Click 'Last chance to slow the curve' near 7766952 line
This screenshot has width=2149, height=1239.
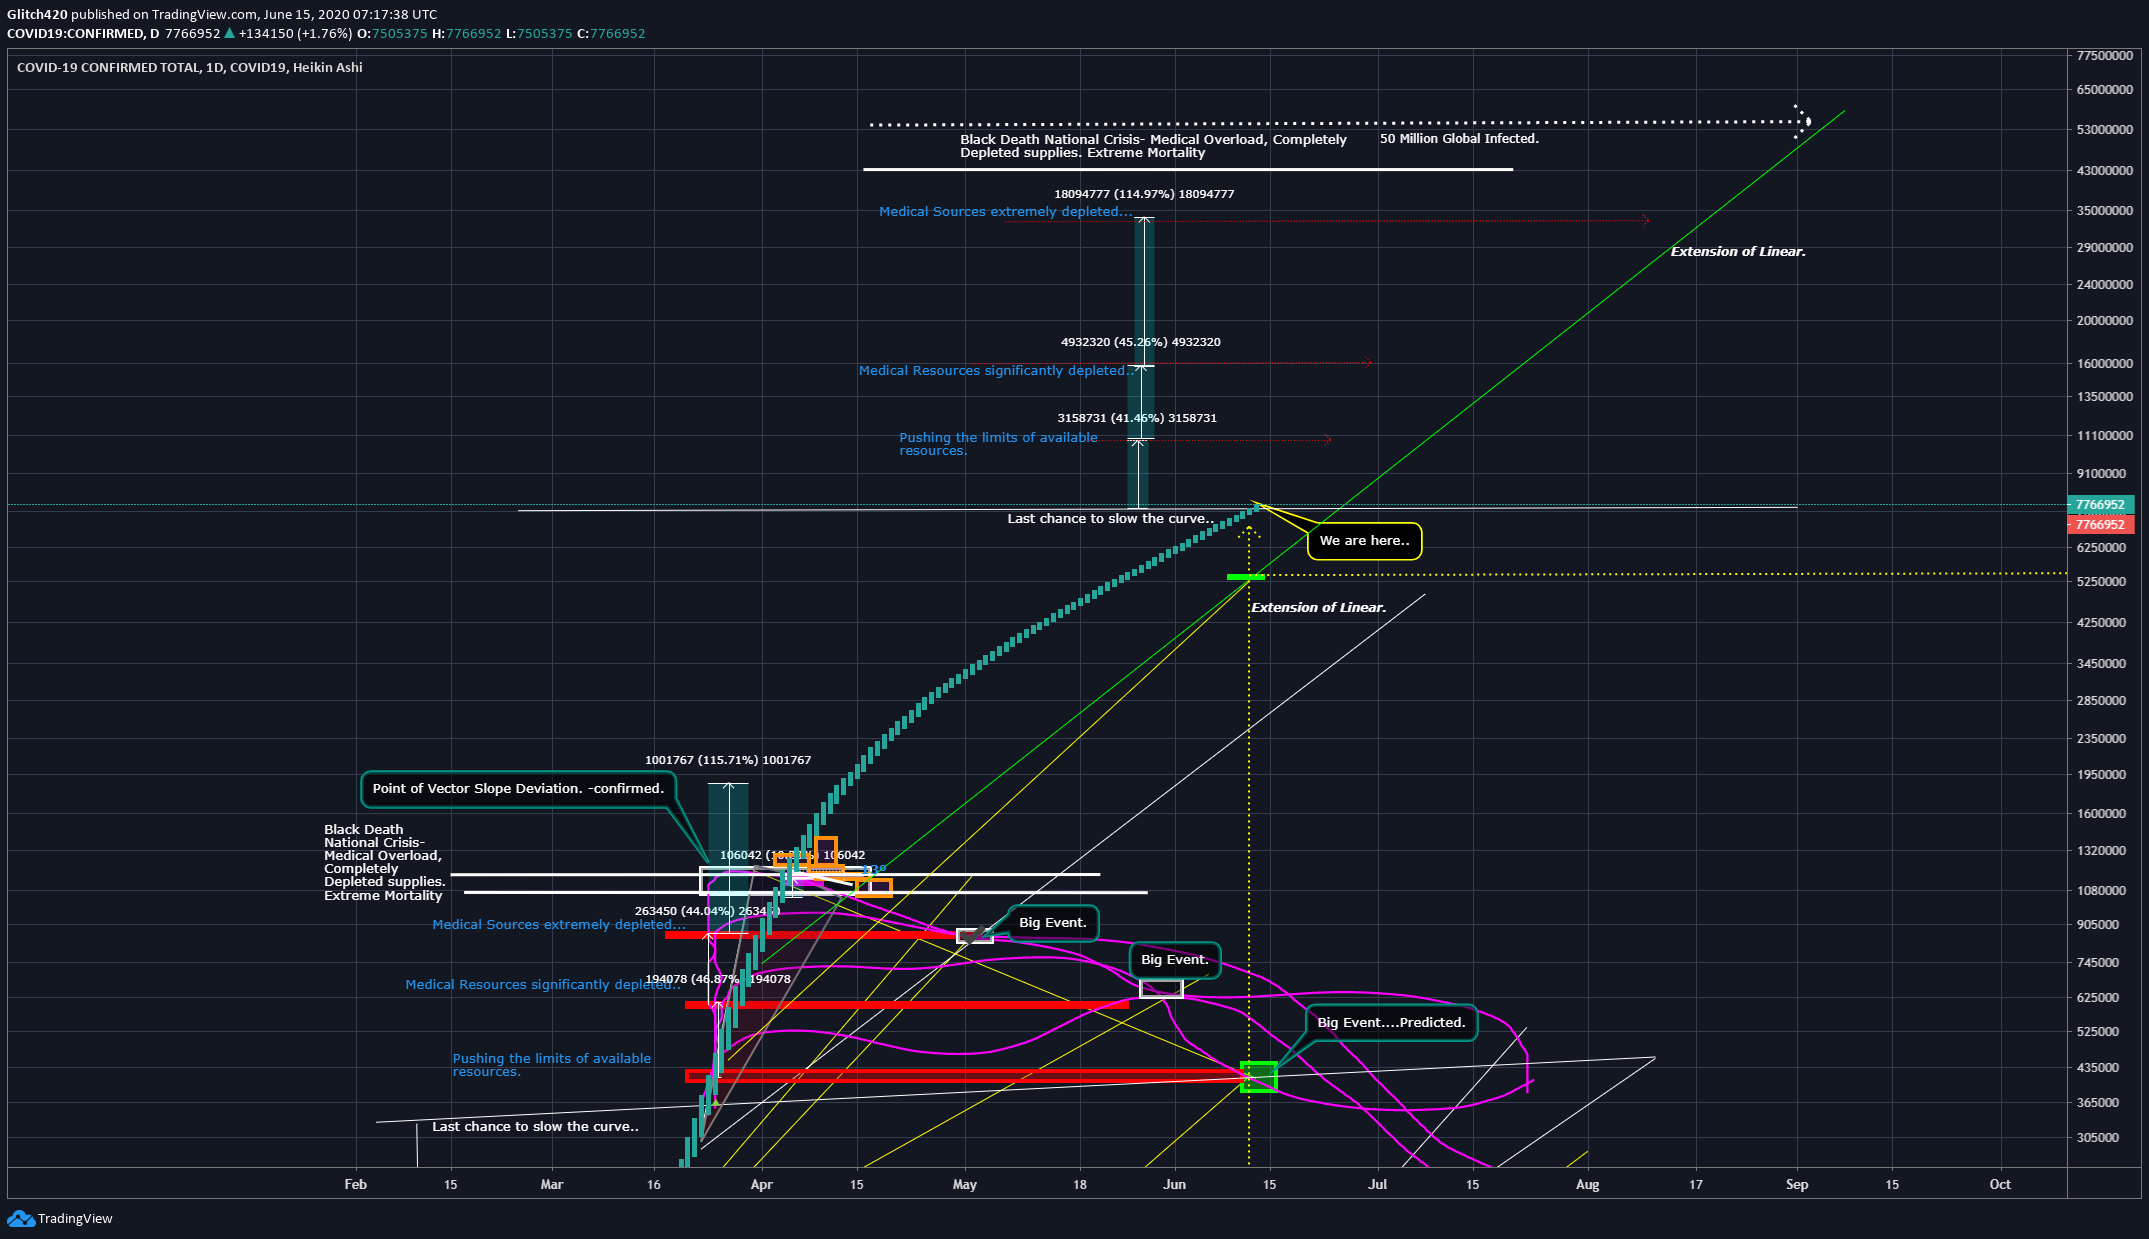pyautogui.click(x=1111, y=518)
